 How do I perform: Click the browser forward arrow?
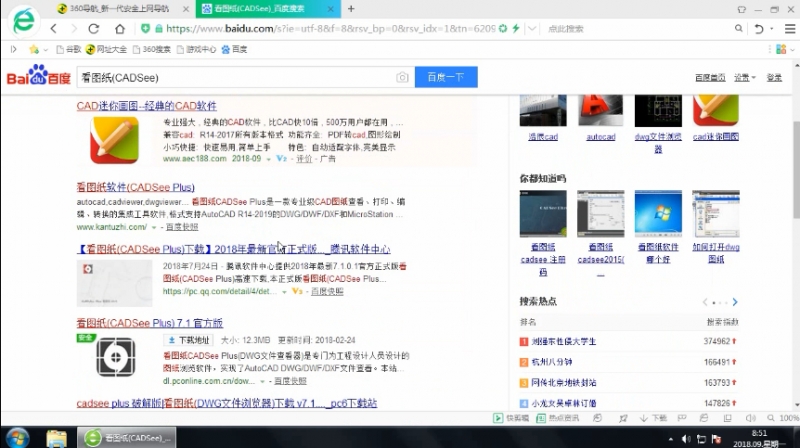point(73,29)
